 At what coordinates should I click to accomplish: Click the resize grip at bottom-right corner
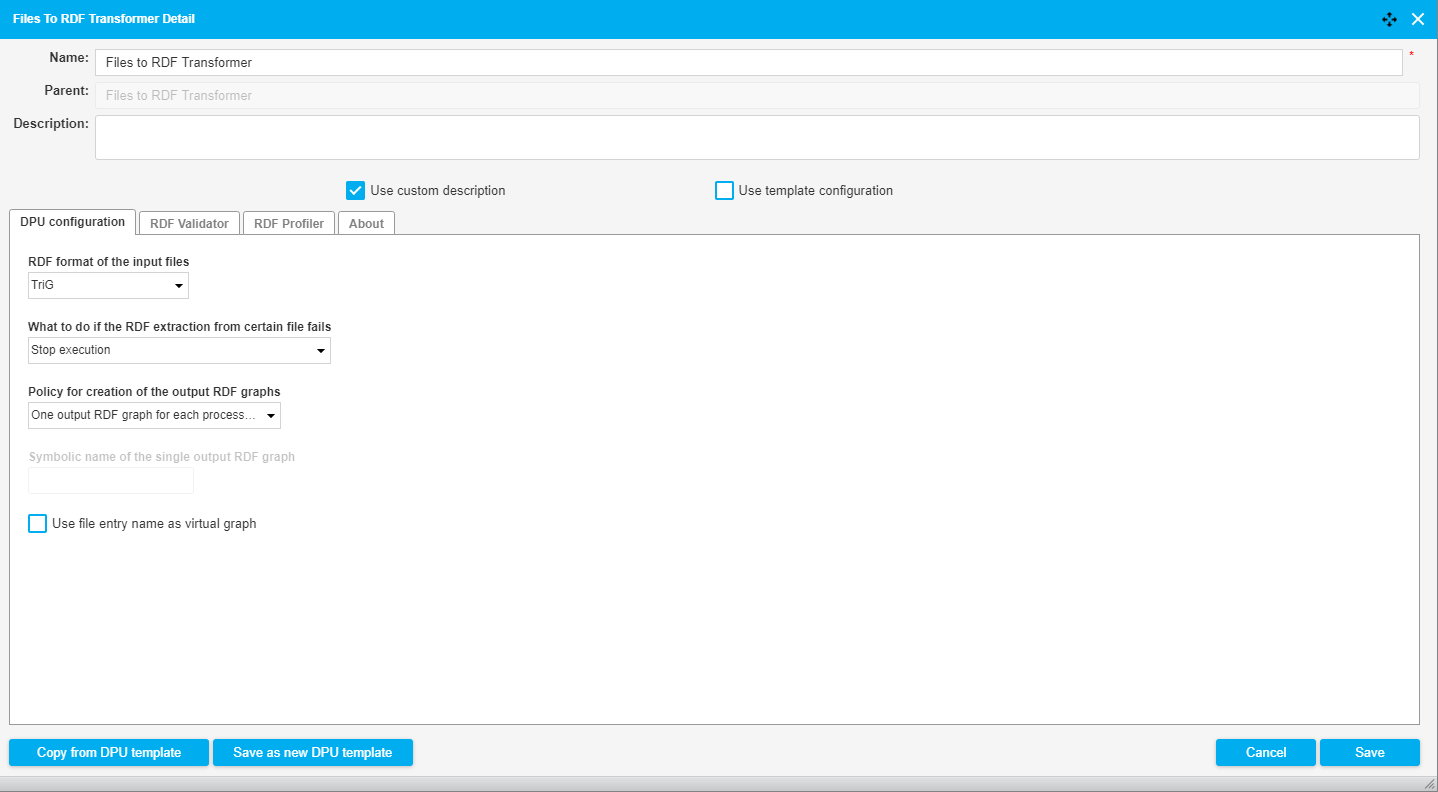point(1429,784)
